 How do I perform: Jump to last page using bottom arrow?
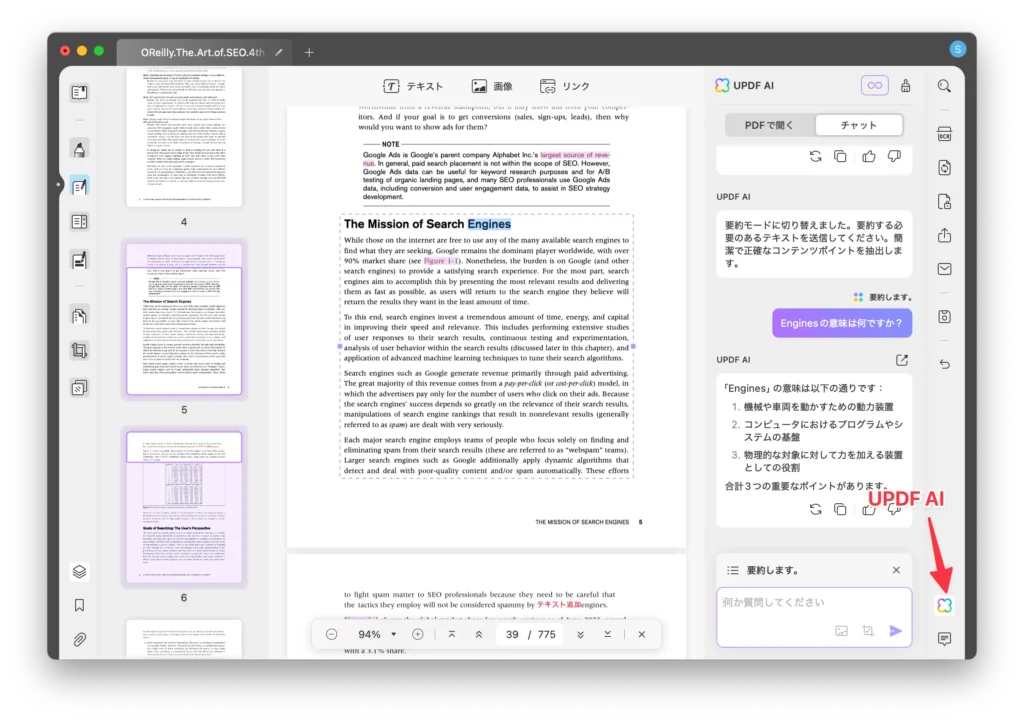click(x=607, y=634)
